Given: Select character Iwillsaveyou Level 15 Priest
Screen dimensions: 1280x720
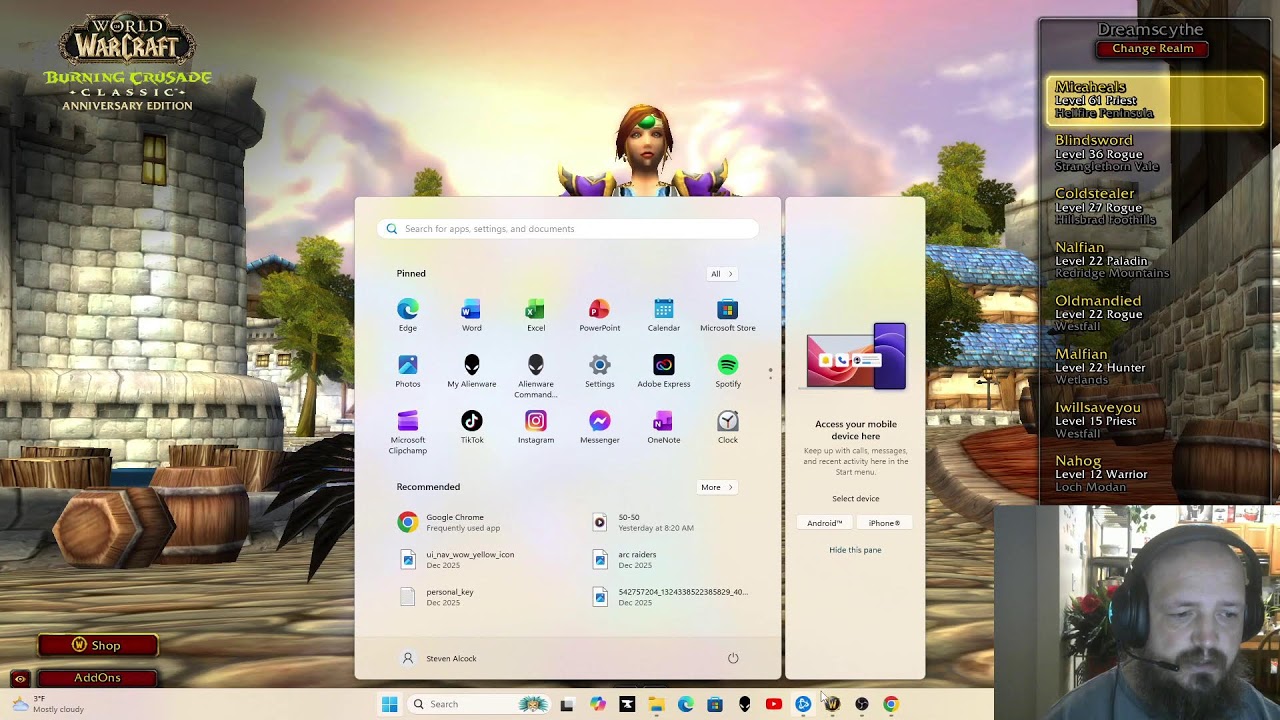Looking at the screenshot, I should coord(1155,420).
